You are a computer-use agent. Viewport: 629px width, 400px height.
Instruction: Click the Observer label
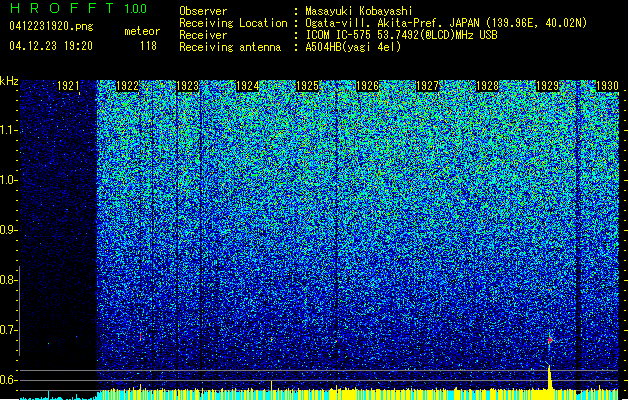pyautogui.click(x=203, y=11)
